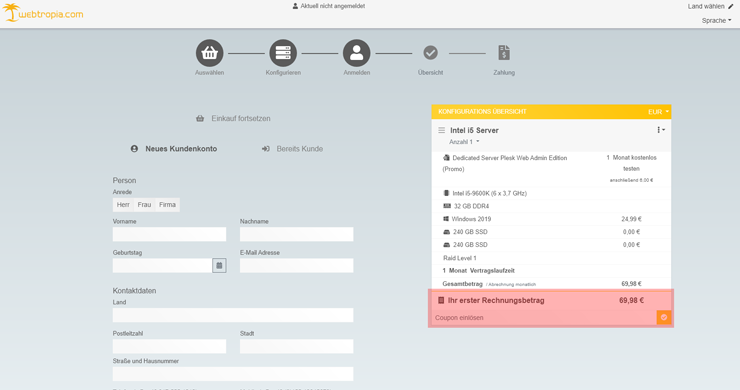The width and height of the screenshot is (740, 390).
Task: Click the Coupon einlösen input field
Action: 545,318
